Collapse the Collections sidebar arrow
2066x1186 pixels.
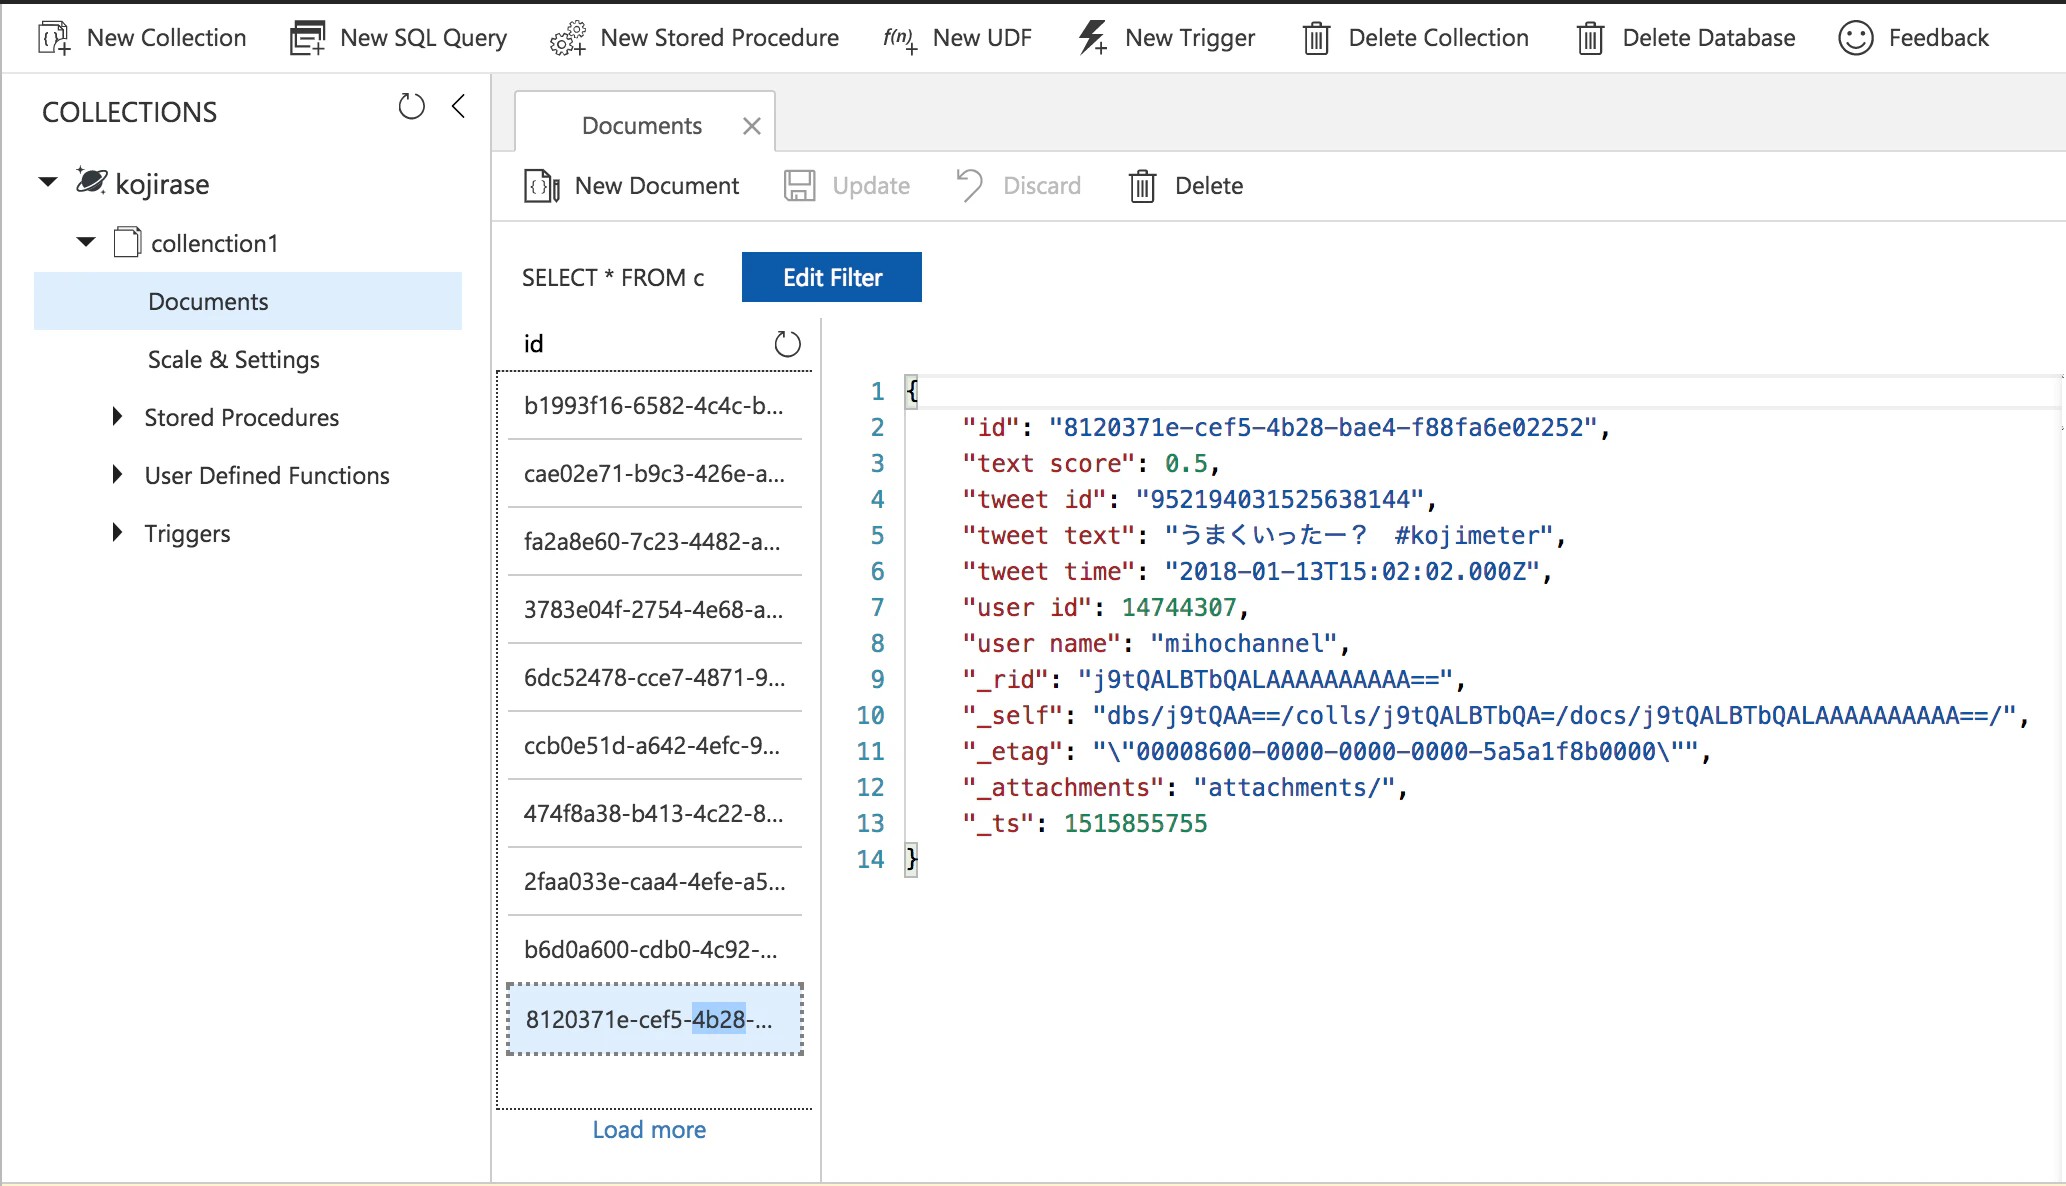point(458,106)
